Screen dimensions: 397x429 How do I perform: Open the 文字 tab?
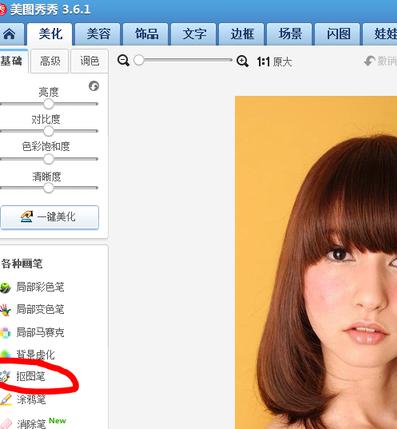click(x=194, y=34)
